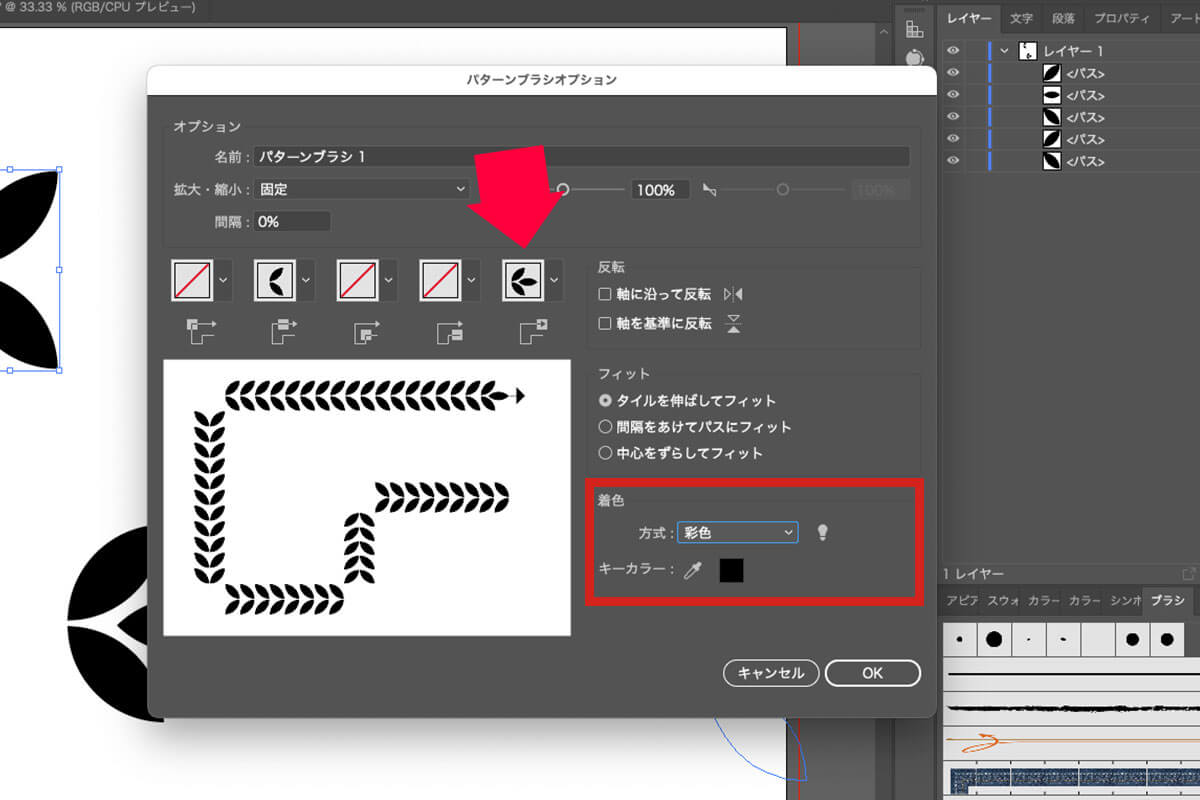This screenshot has height=800, width=1200.
Task: Switch to the プロパティ panel tab
Action: (x=1121, y=18)
